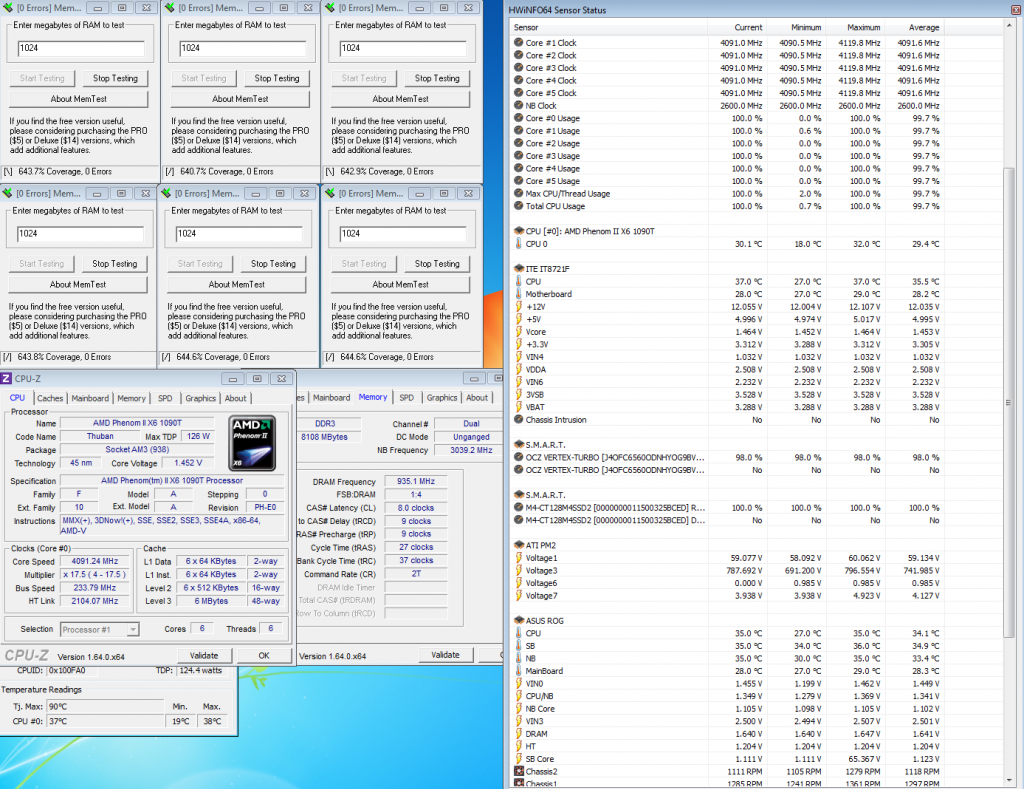Open About MemTest in the 642.9% coverage window
This screenshot has width=1024, height=789.
coord(401,99)
